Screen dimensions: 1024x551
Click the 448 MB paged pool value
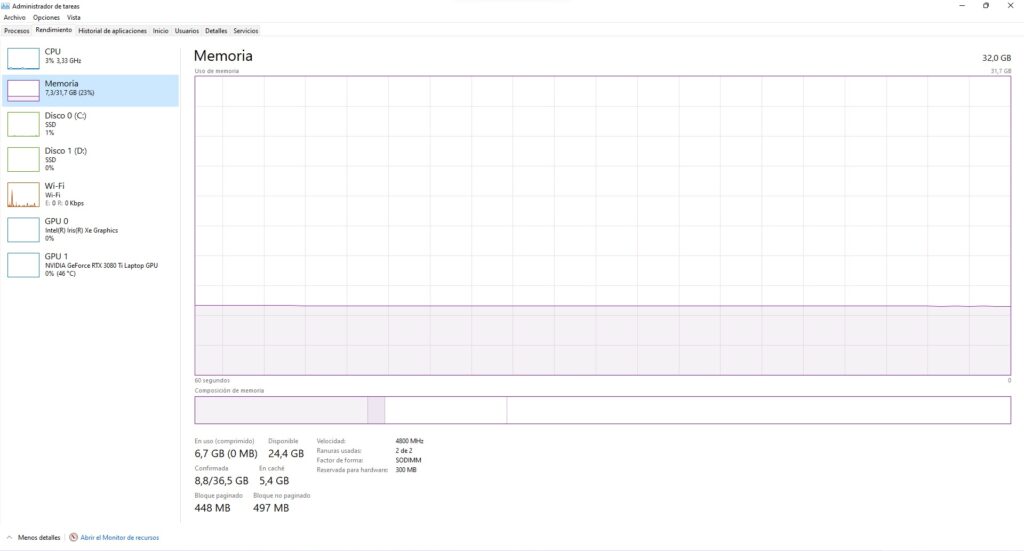click(212, 508)
